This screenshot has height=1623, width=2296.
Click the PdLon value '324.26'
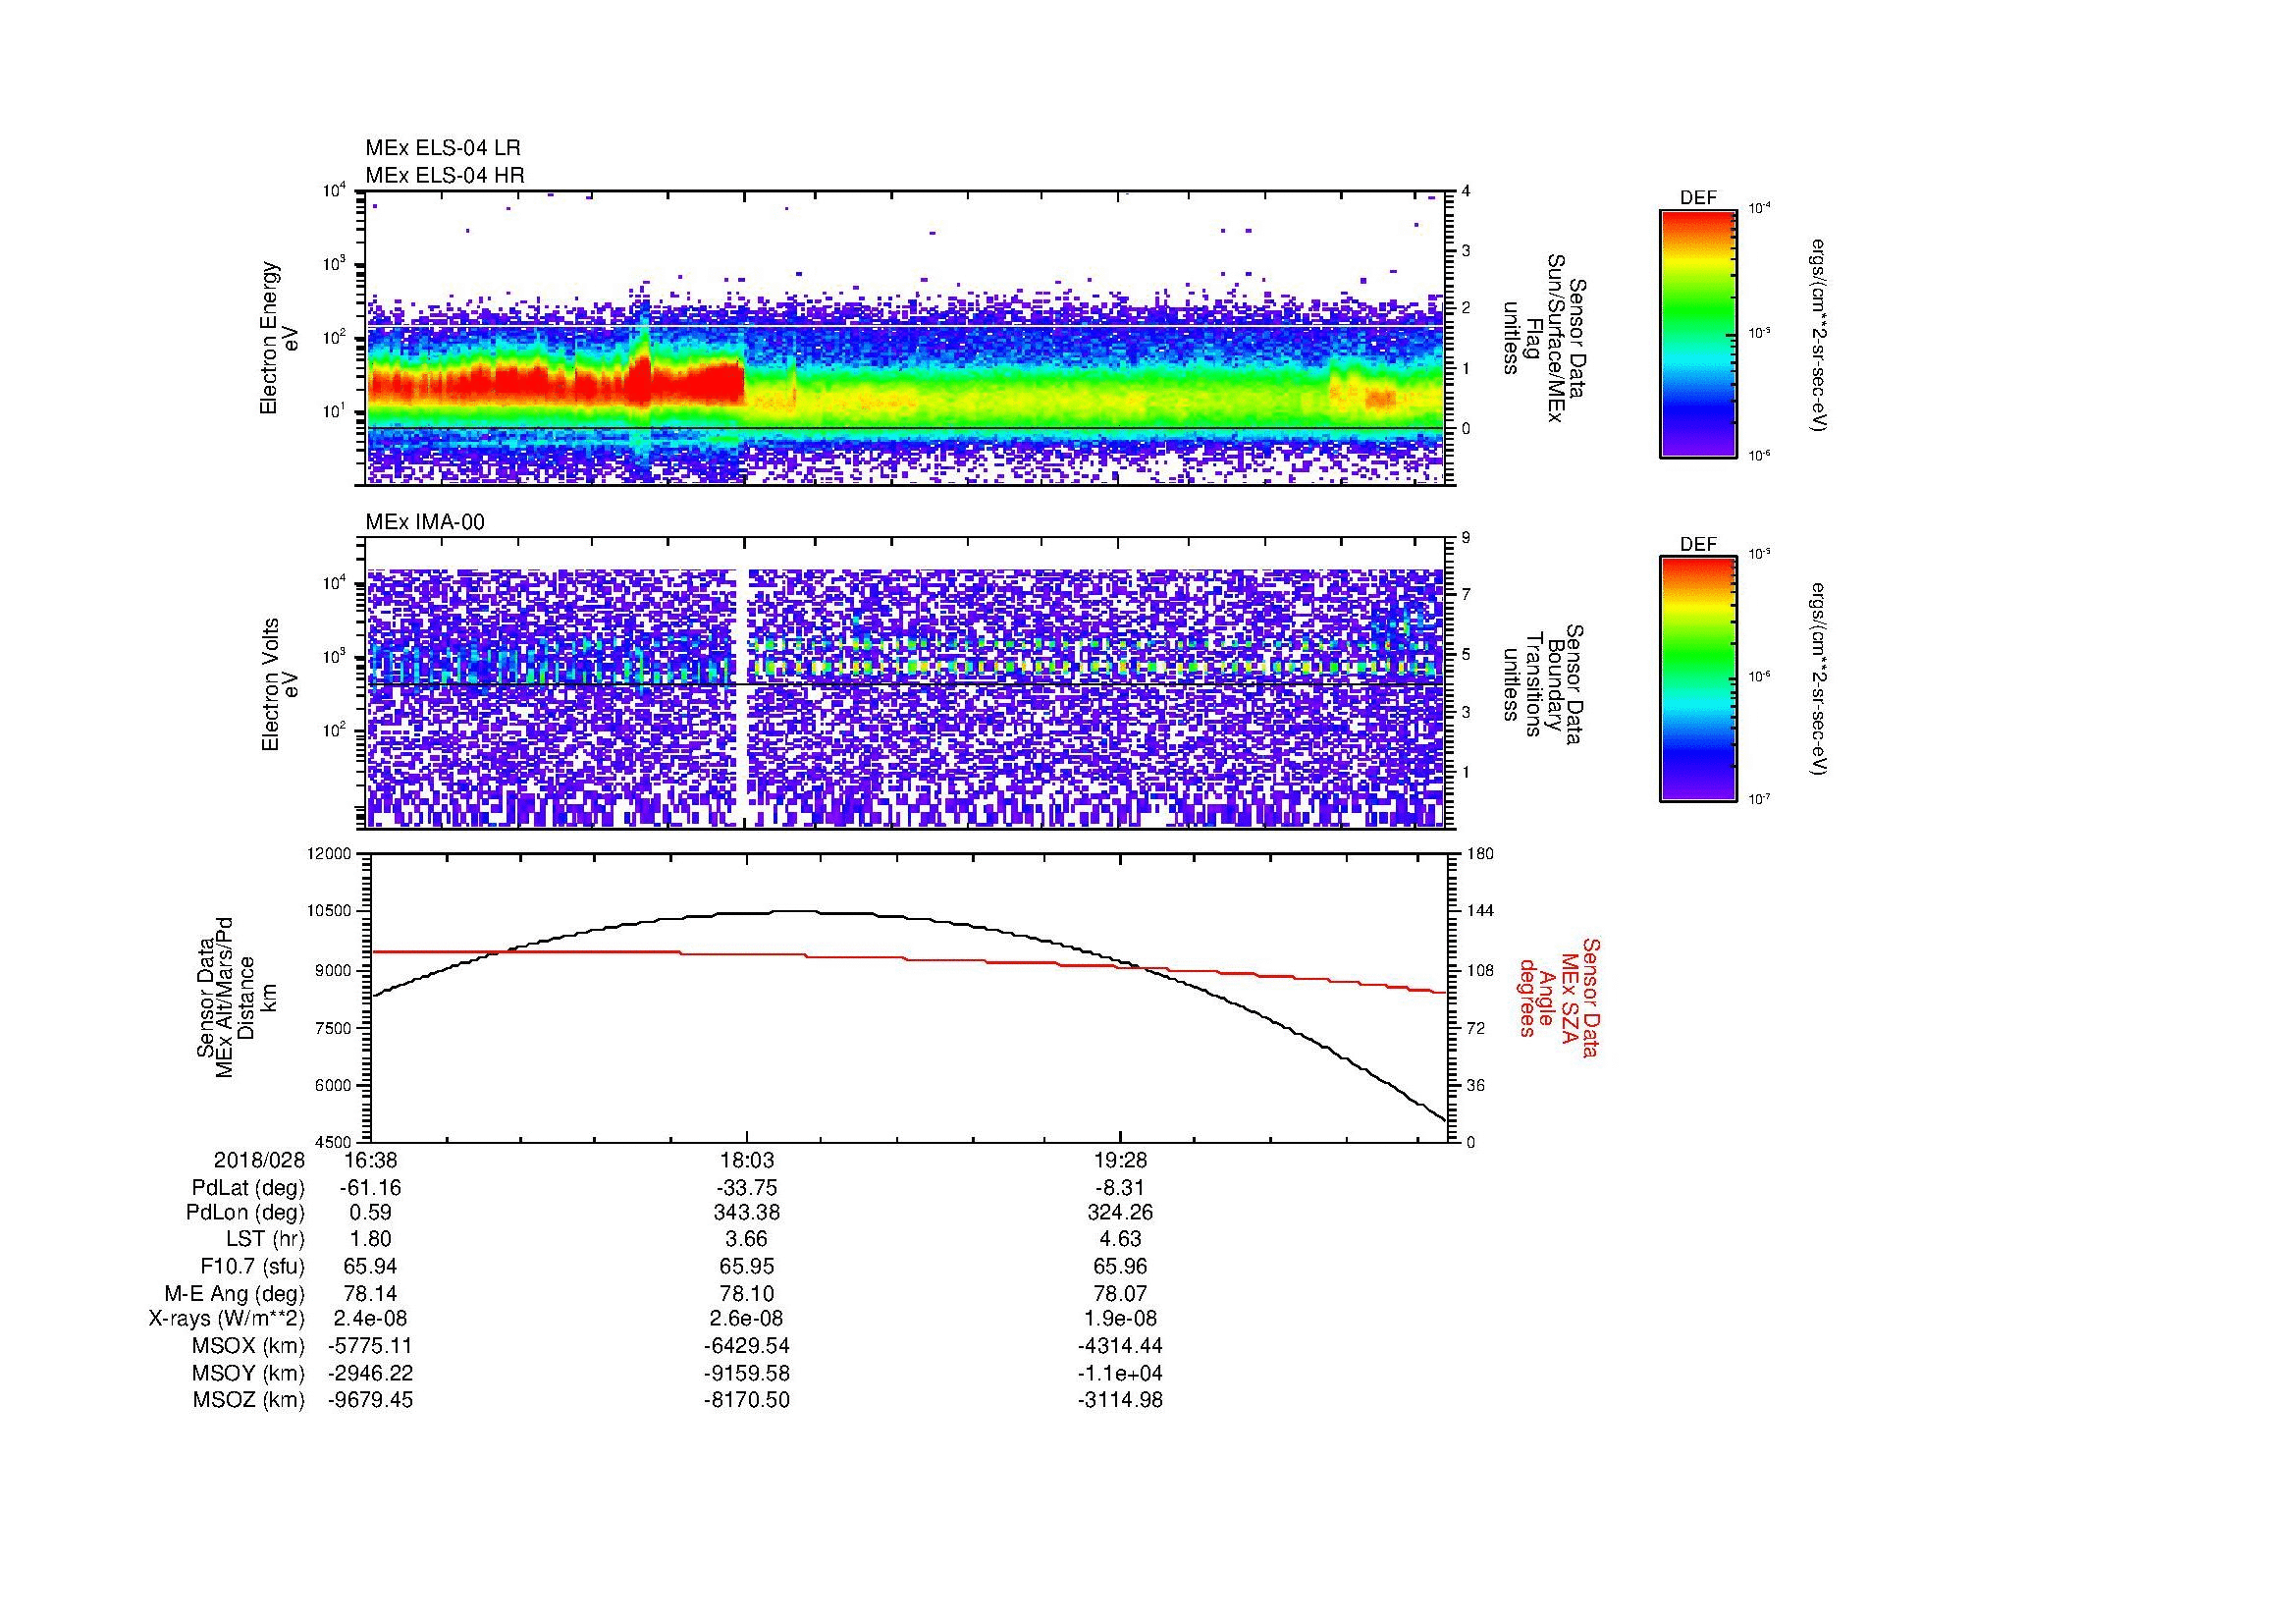(x=1120, y=1213)
